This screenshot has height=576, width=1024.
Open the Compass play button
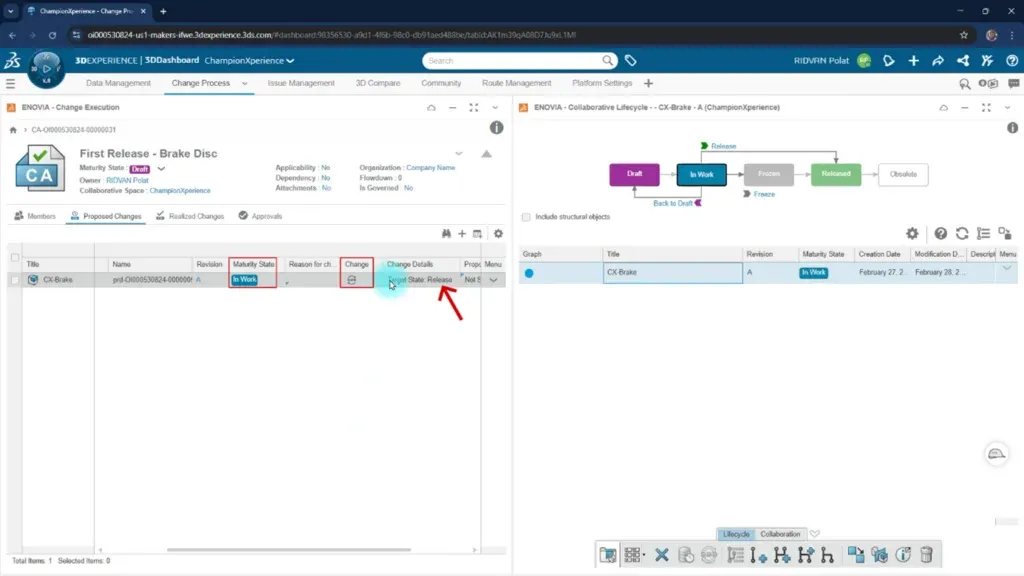46,69
